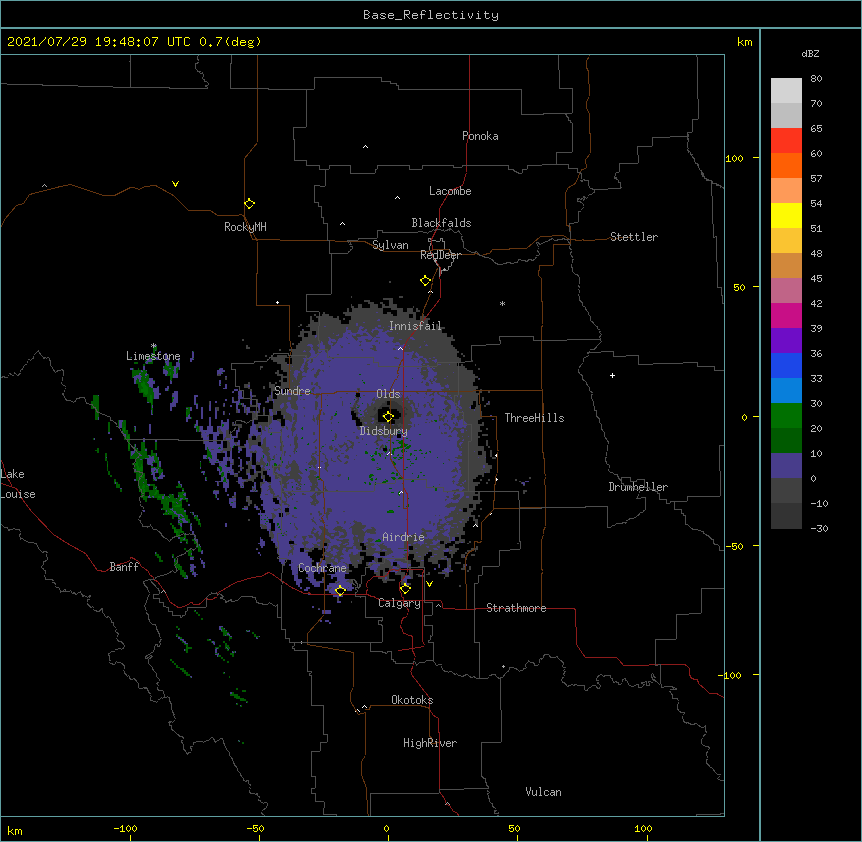Screen dimensions: 862x842
Task: Click the yellow diamond marker above Calgary label
Action: tap(405, 589)
